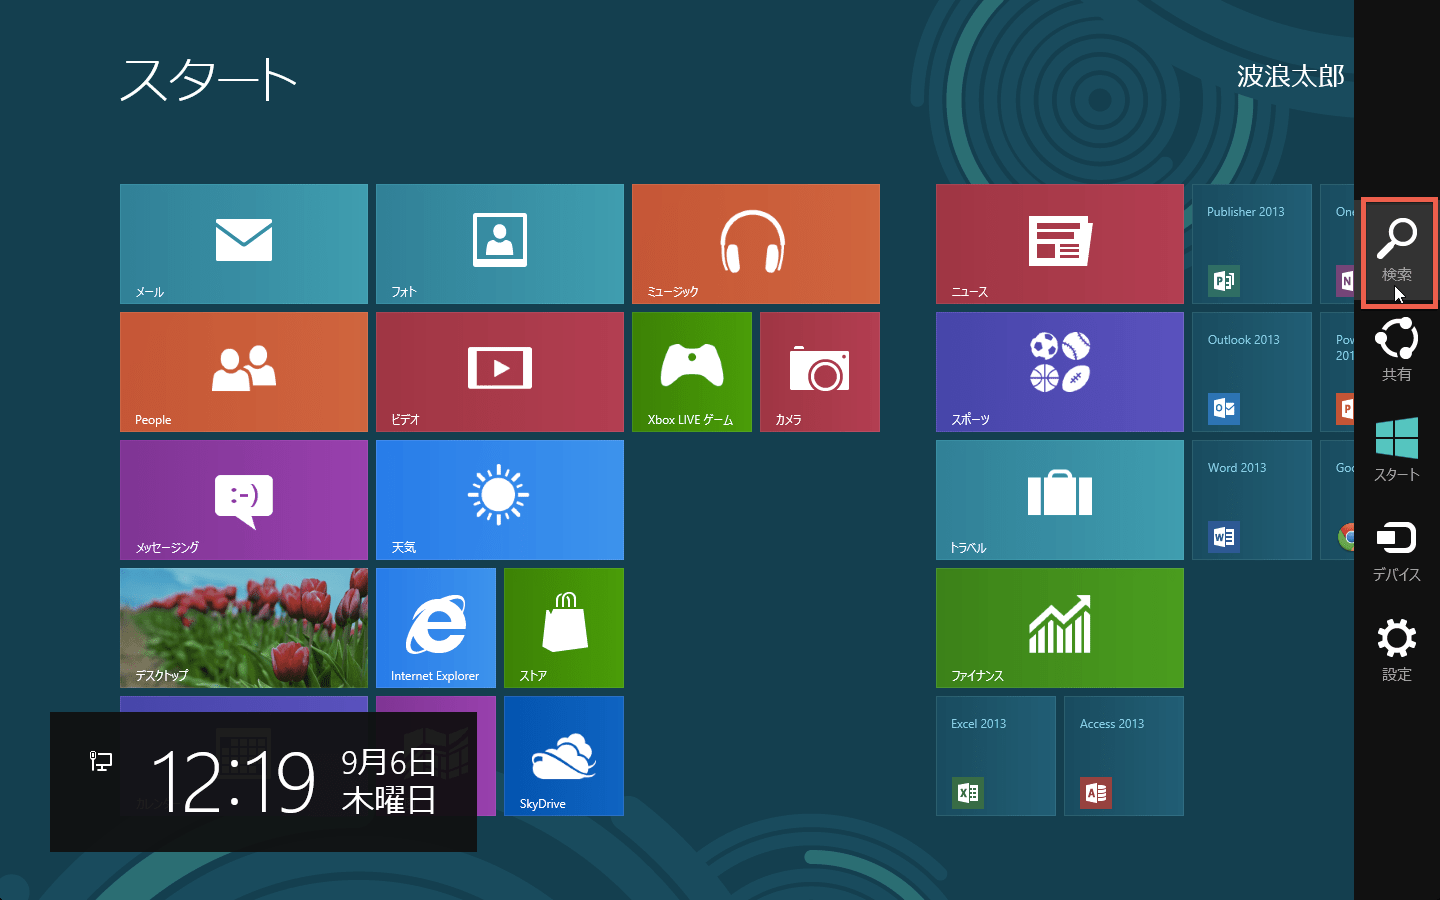The image size is (1440, 900).
Task: Open the SkyDrive tile
Action: 564,756
